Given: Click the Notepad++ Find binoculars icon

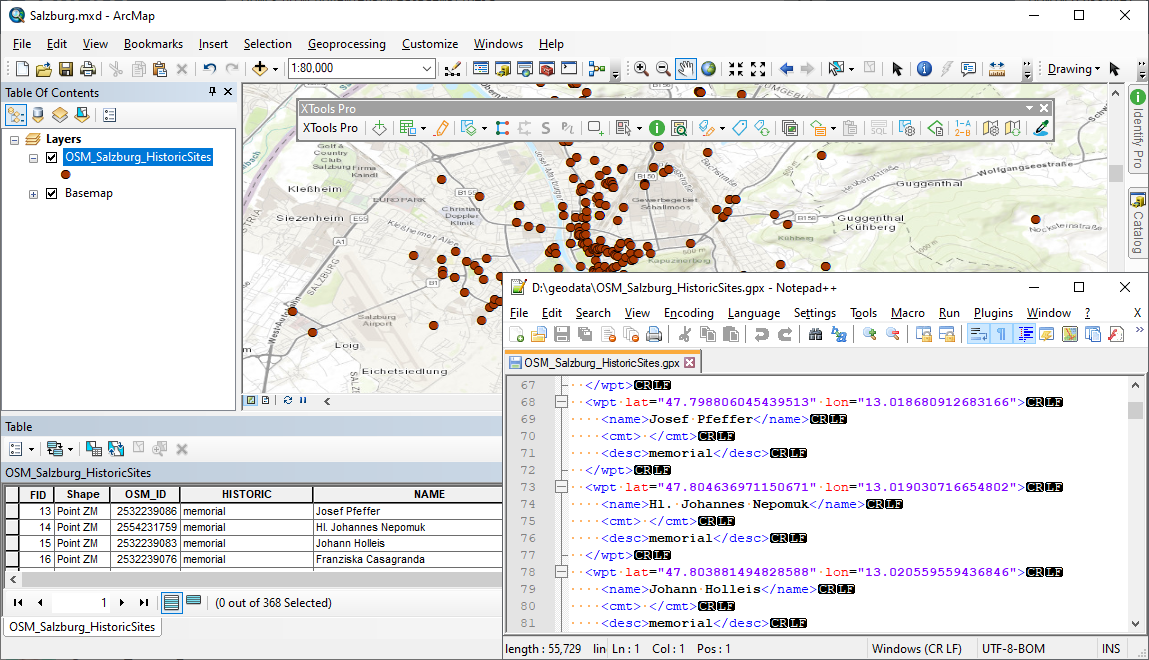Looking at the screenshot, I should pyautogui.click(x=815, y=335).
